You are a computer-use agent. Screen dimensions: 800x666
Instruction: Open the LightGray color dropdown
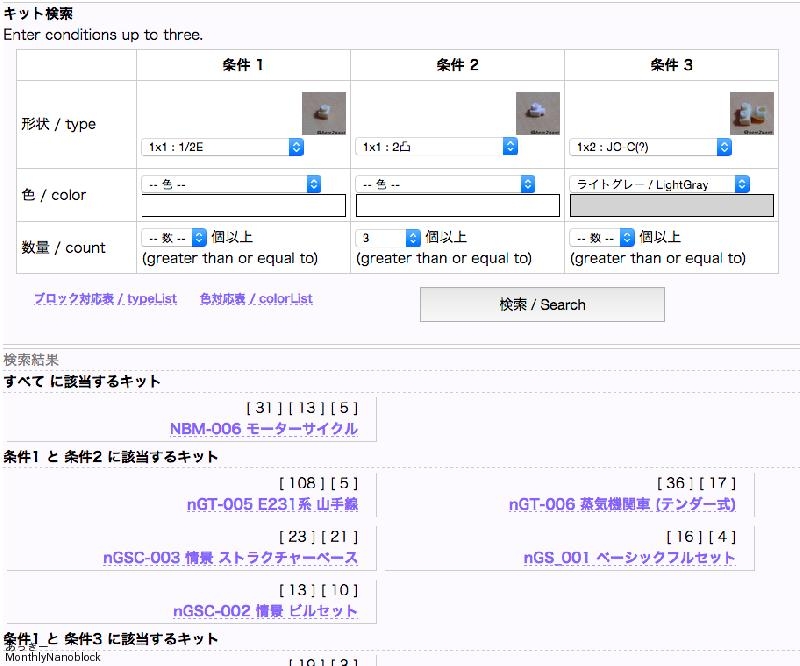click(x=659, y=184)
